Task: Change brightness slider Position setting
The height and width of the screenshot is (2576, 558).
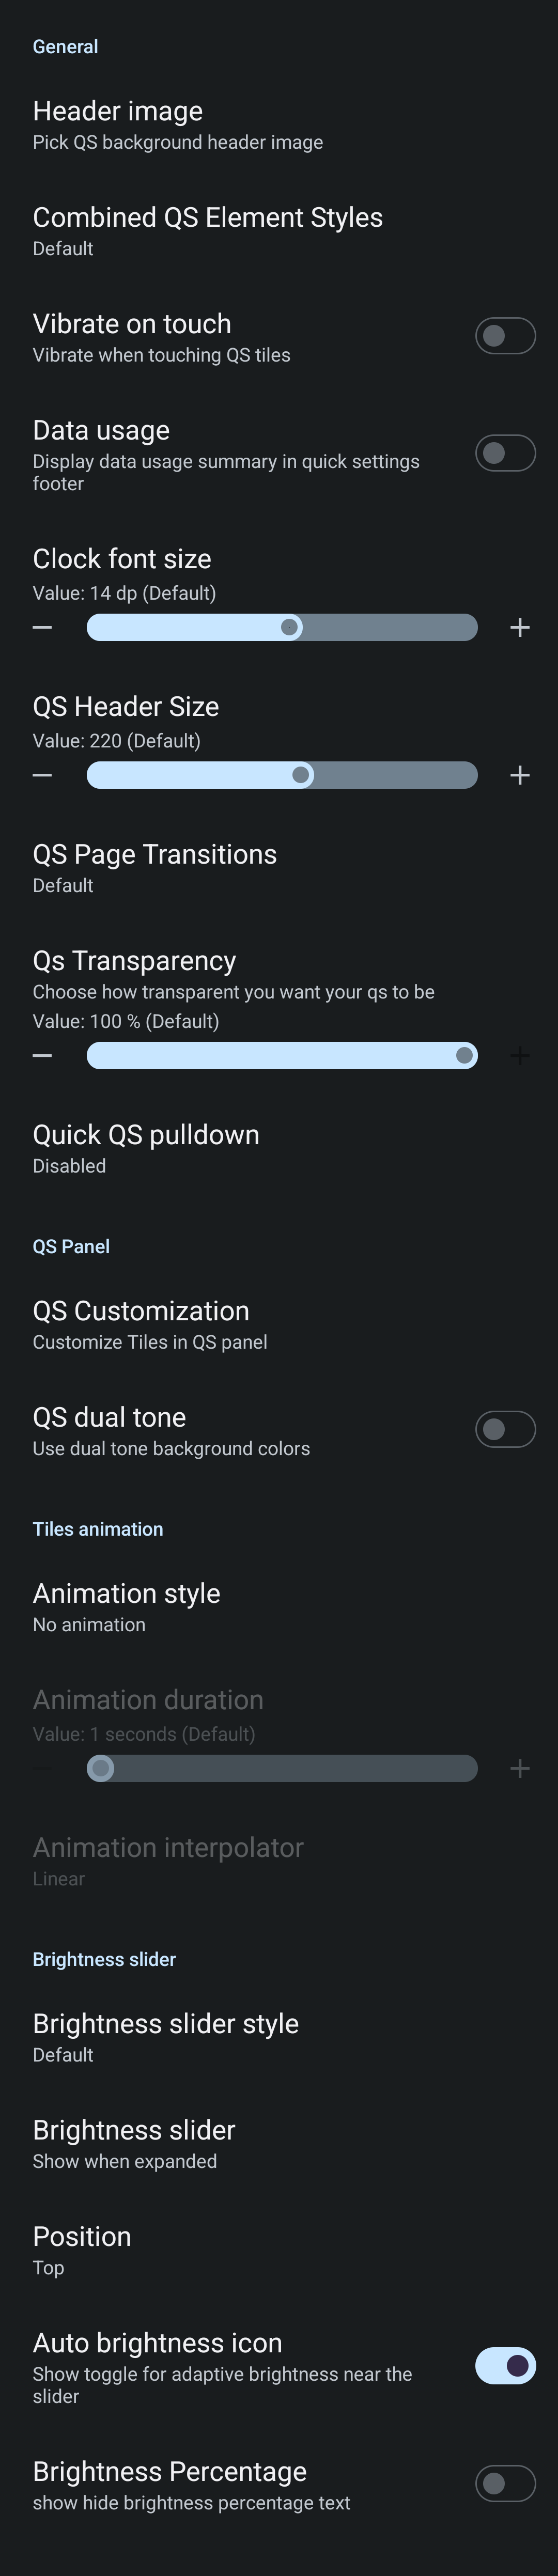Action: 82,2249
